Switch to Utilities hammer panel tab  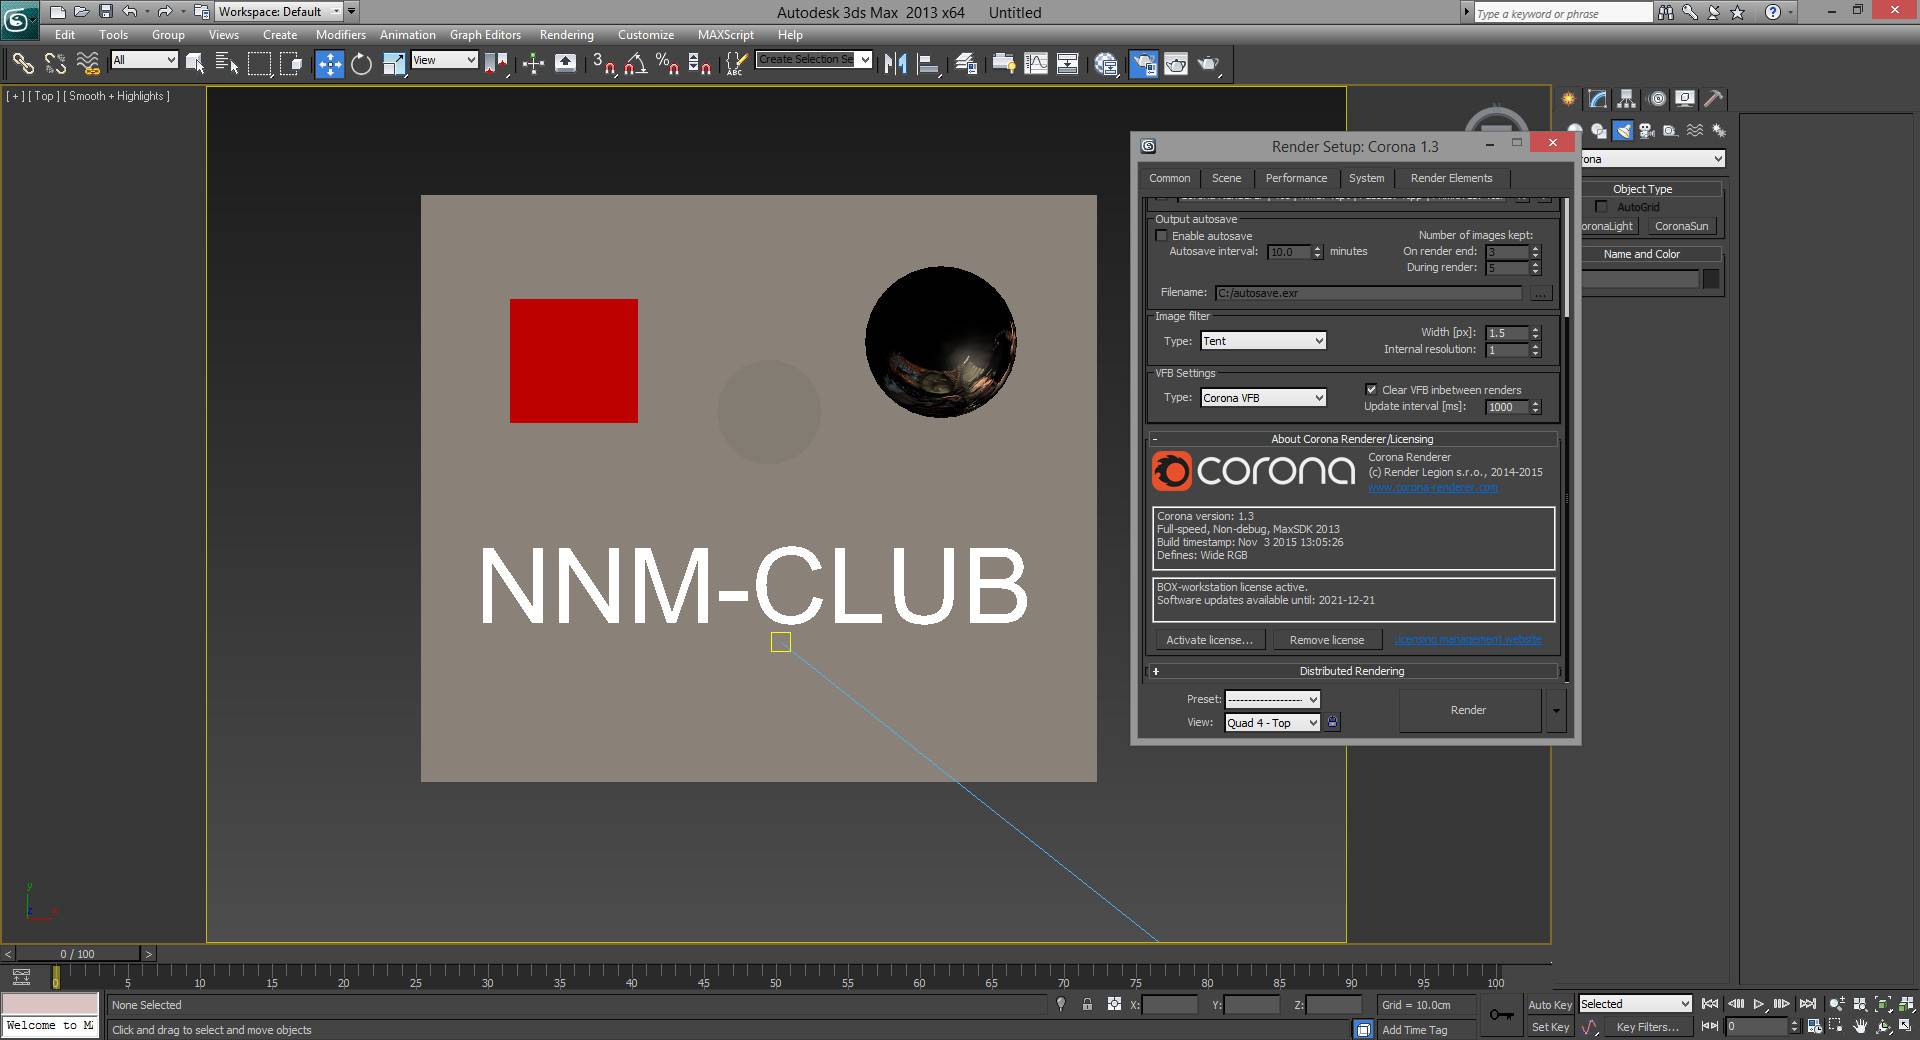(1714, 98)
